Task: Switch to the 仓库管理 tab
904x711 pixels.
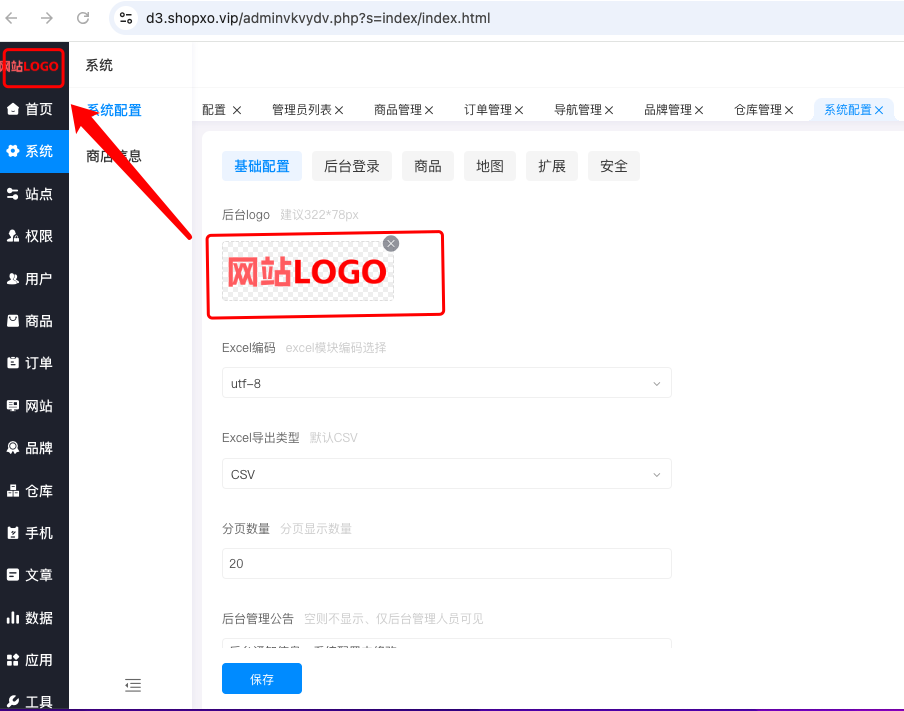Action: pyautogui.click(x=758, y=110)
